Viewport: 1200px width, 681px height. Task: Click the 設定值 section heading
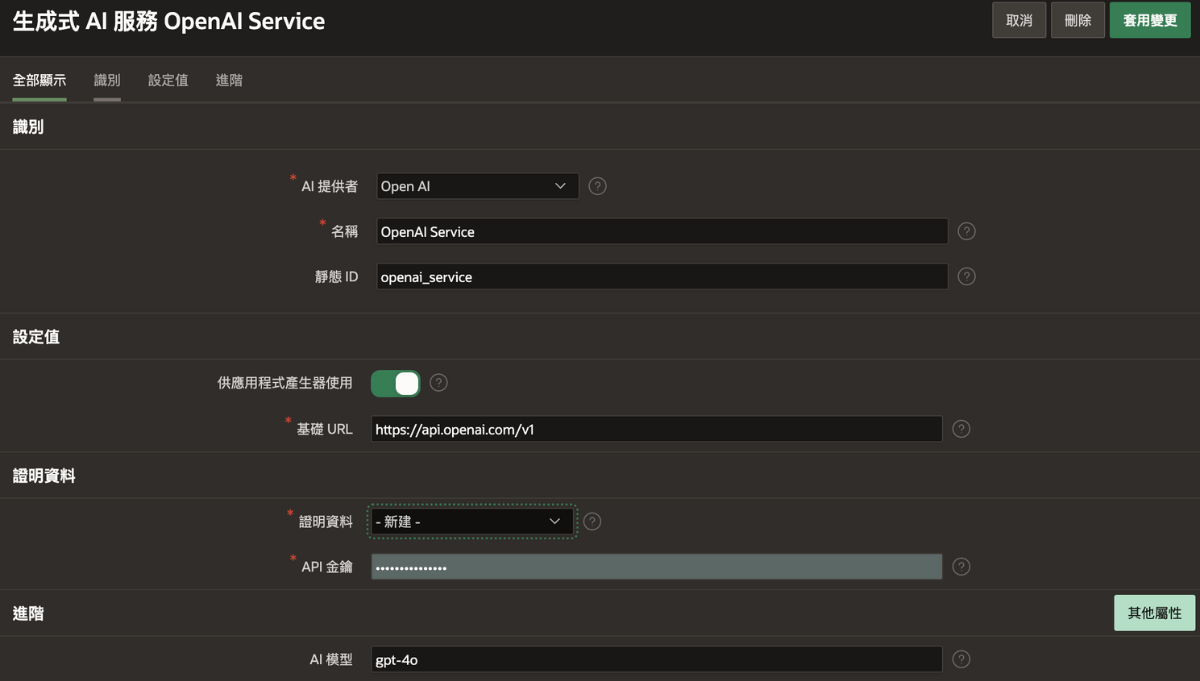pos(36,337)
